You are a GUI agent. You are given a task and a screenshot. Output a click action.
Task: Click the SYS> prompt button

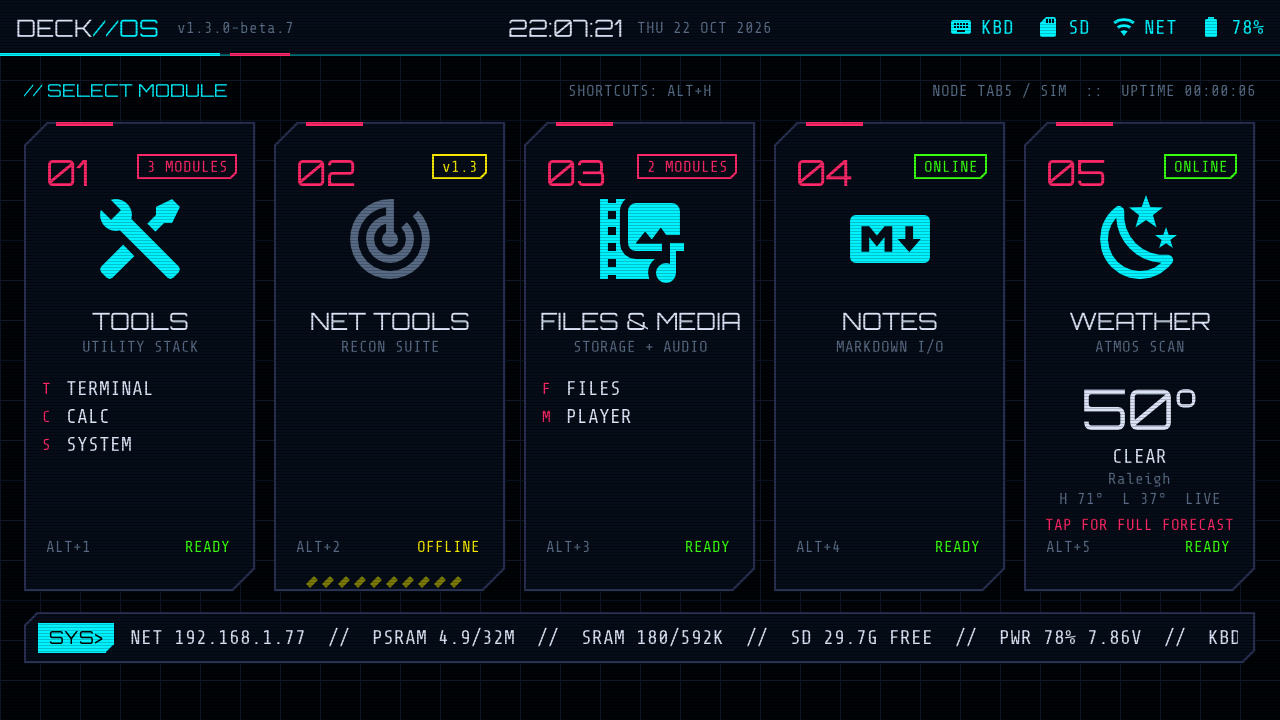tap(76, 638)
